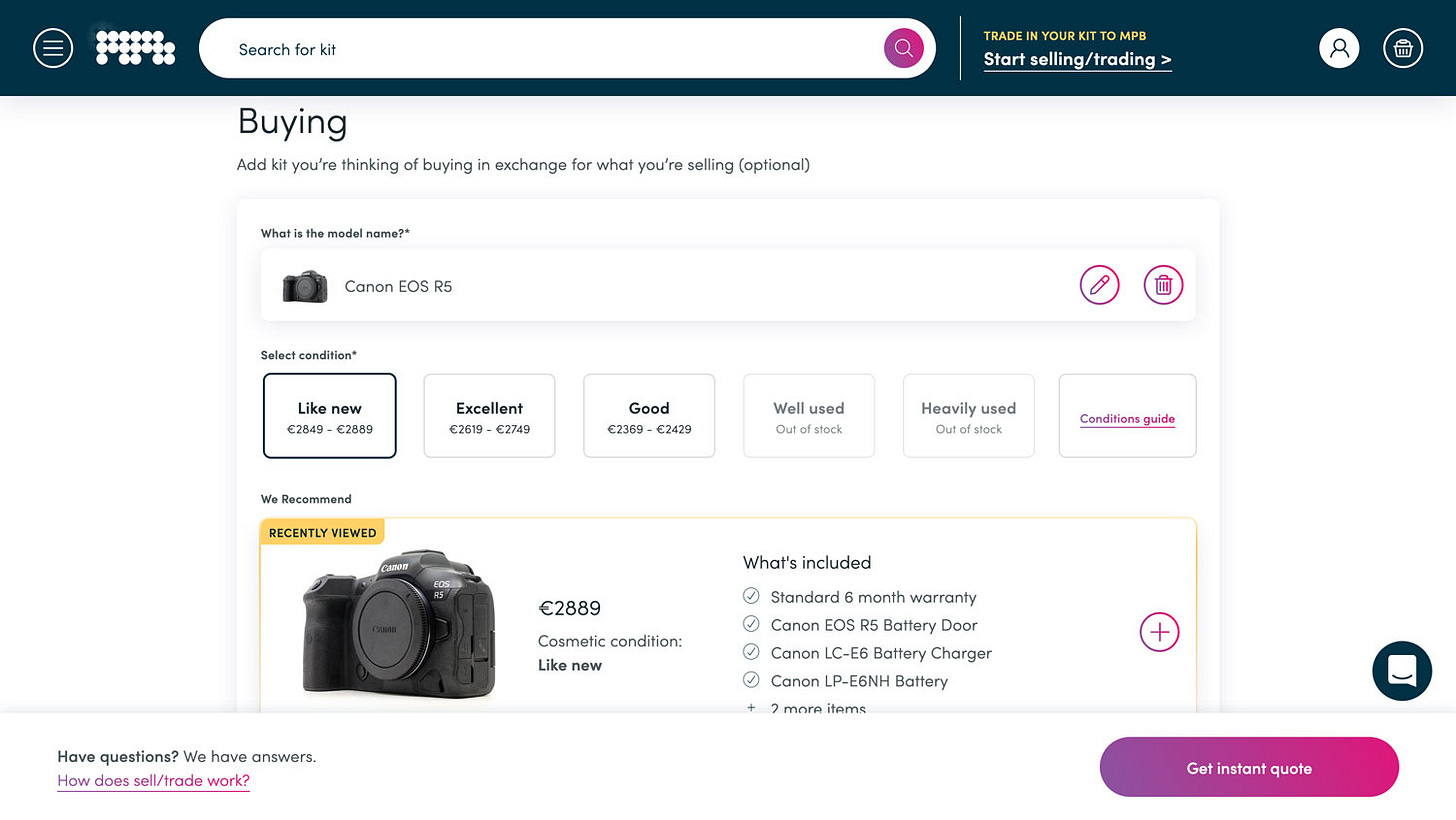
Task: Click the small Canon EOS R5 thumbnail
Action: [305, 286]
